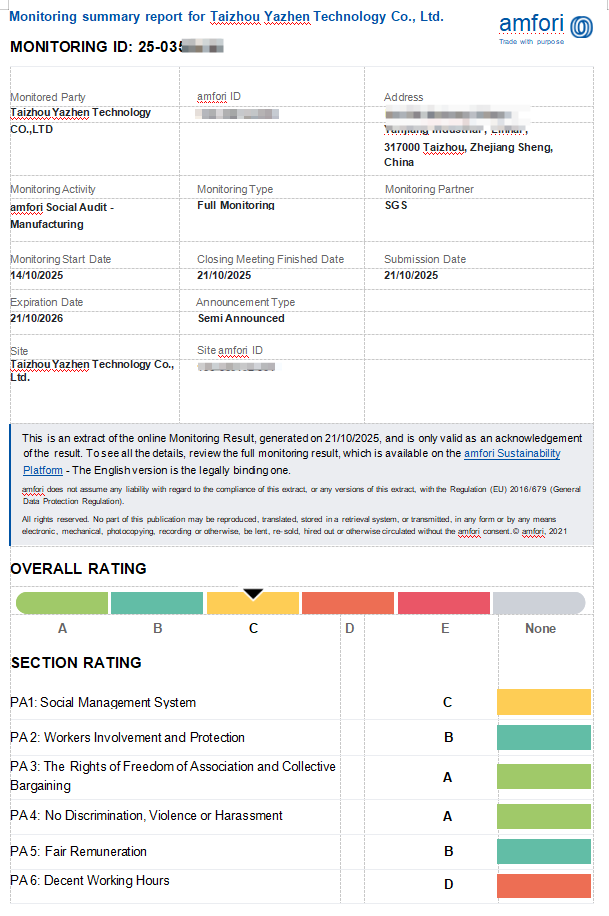The image size is (609, 916).
Task: Click the GDPR liability disclaimer paragraph
Action: tap(301, 495)
